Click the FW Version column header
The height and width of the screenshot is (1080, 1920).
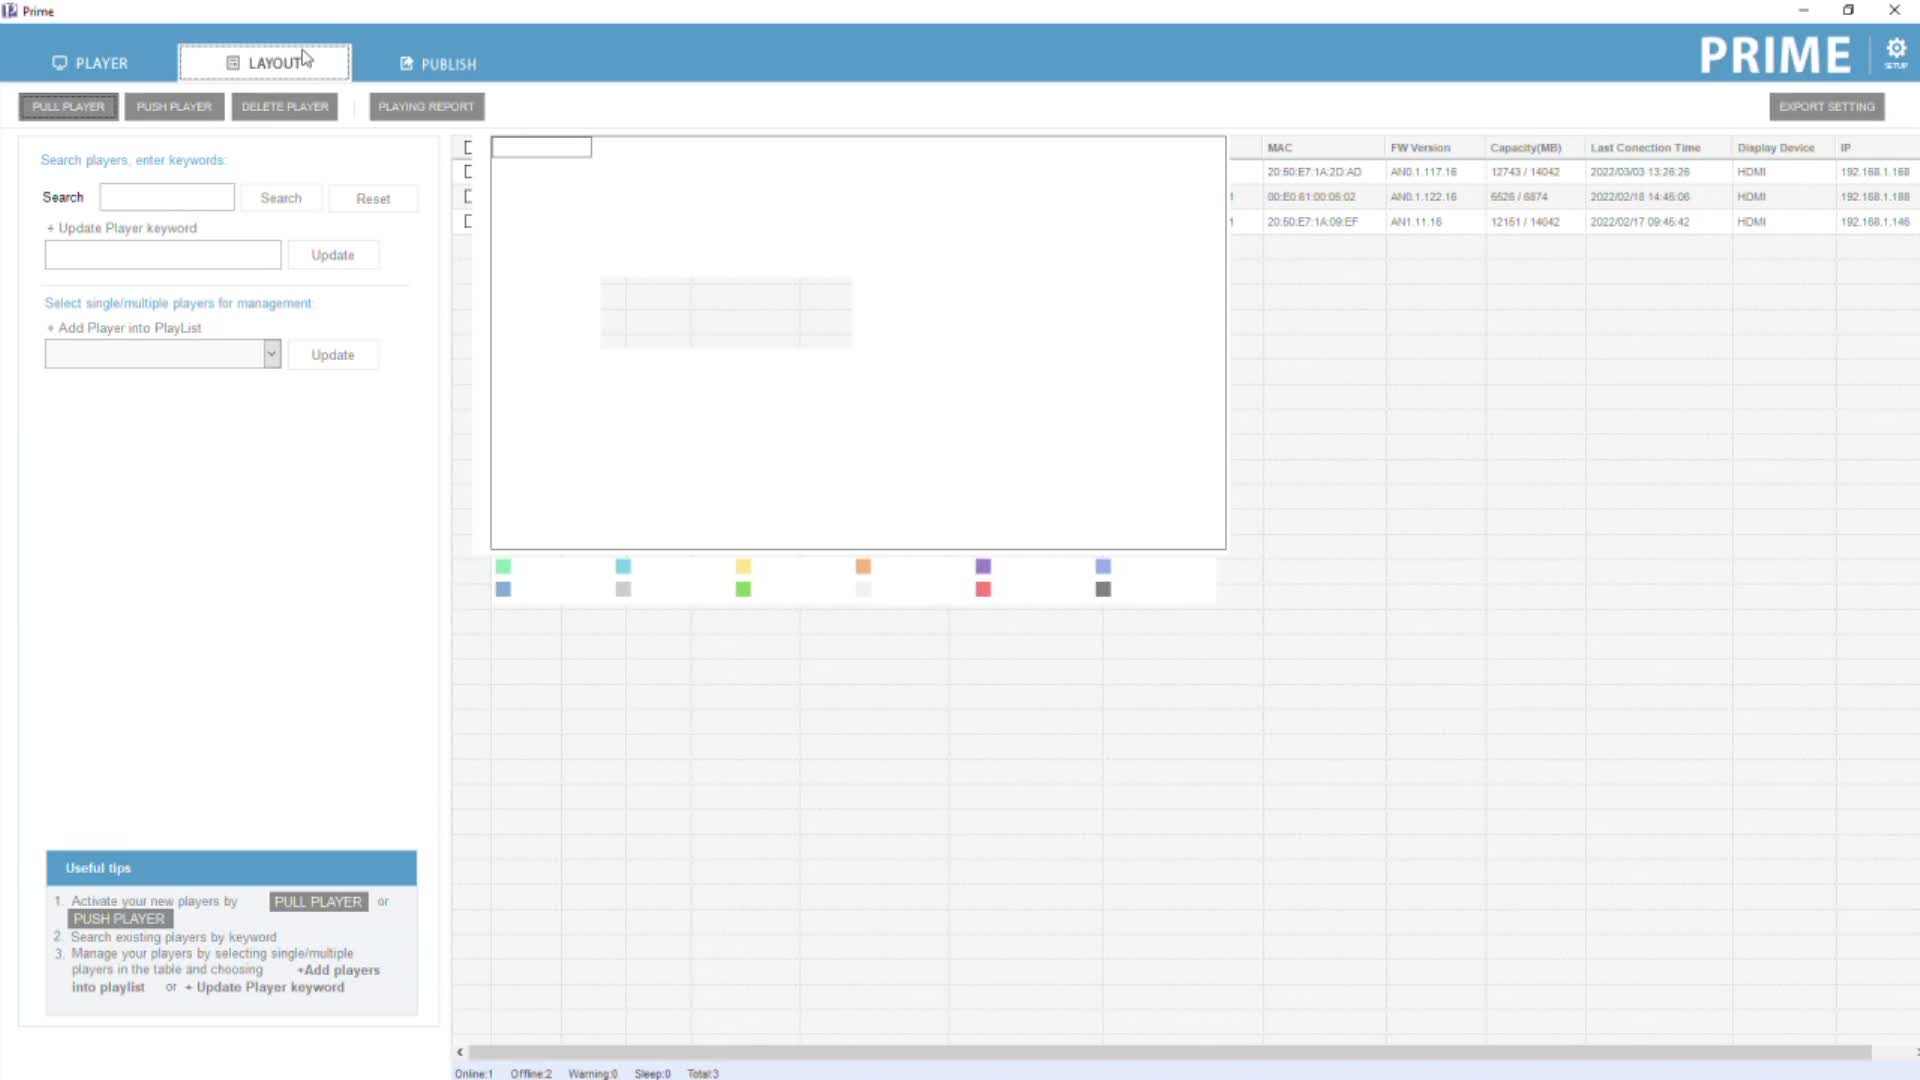pos(1436,148)
